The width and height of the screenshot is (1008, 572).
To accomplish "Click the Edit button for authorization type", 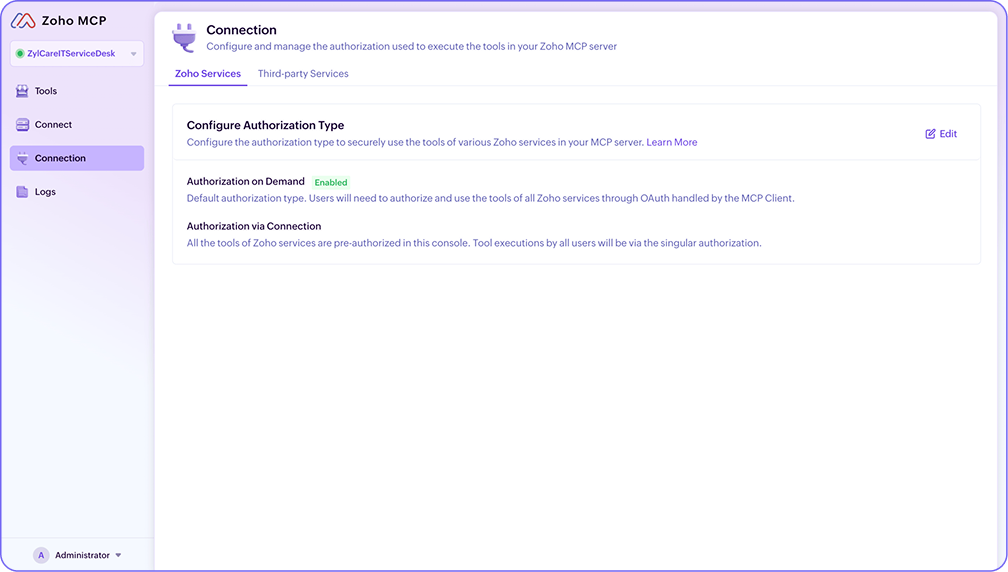I will click(x=941, y=134).
